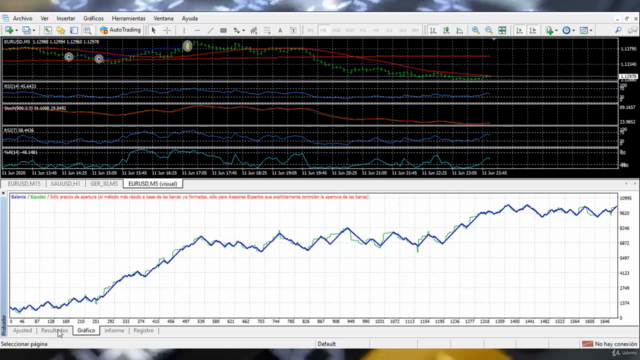Open the tester Registro tab

(144, 331)
